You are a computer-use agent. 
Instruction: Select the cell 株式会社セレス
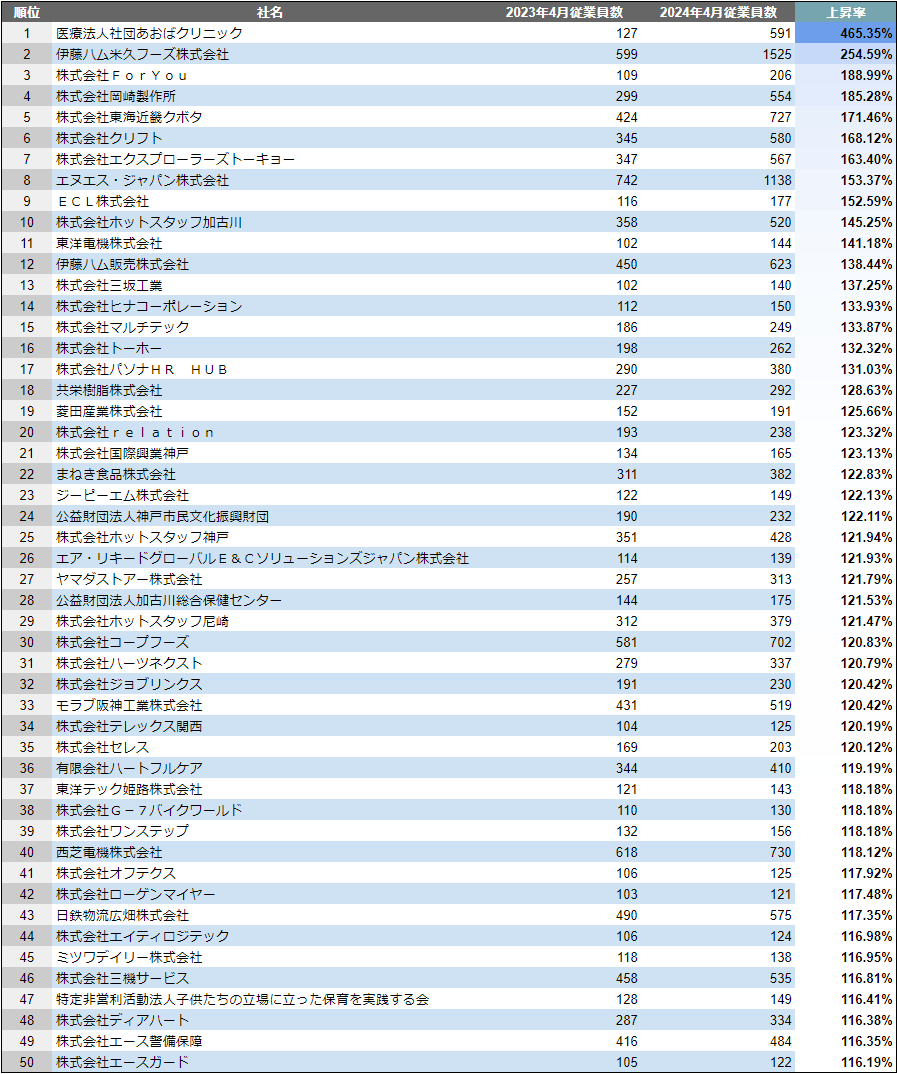tap(103, 747)
